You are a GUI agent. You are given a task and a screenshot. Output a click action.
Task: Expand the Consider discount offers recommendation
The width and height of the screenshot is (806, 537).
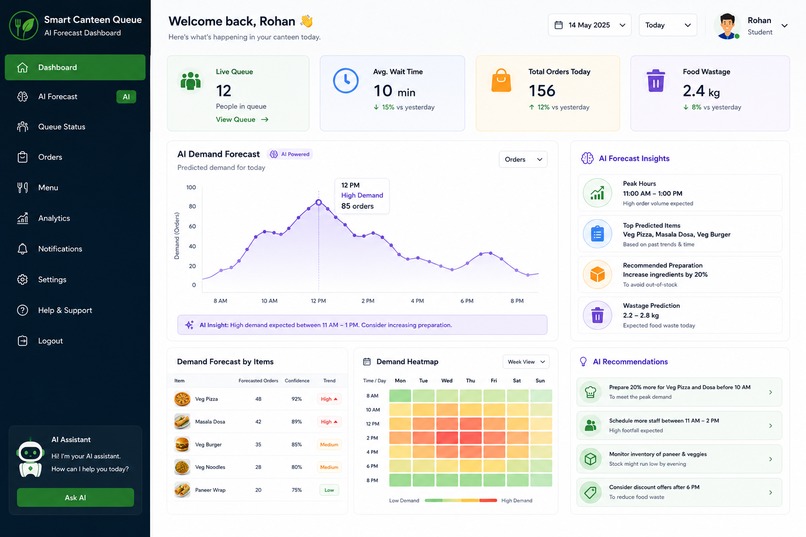[771, 492]
